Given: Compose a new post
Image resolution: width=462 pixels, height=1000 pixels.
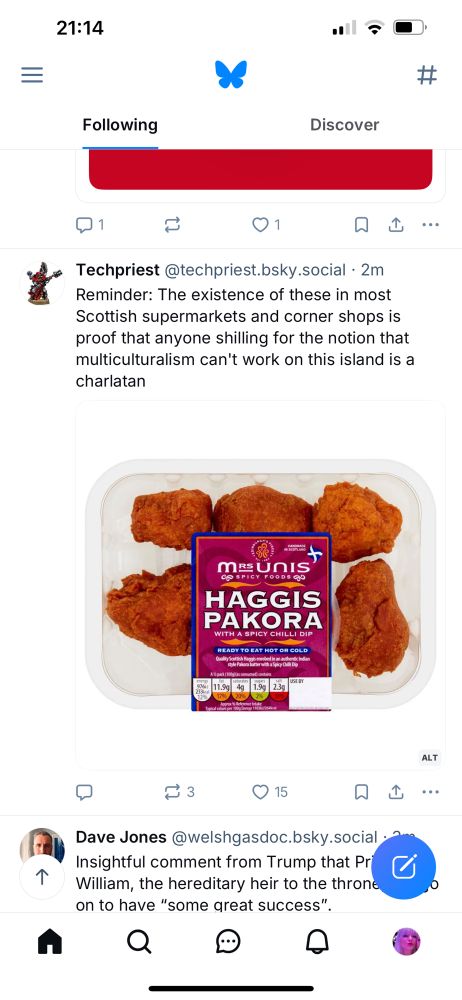Looking at the screenshot, I should 403,867.
